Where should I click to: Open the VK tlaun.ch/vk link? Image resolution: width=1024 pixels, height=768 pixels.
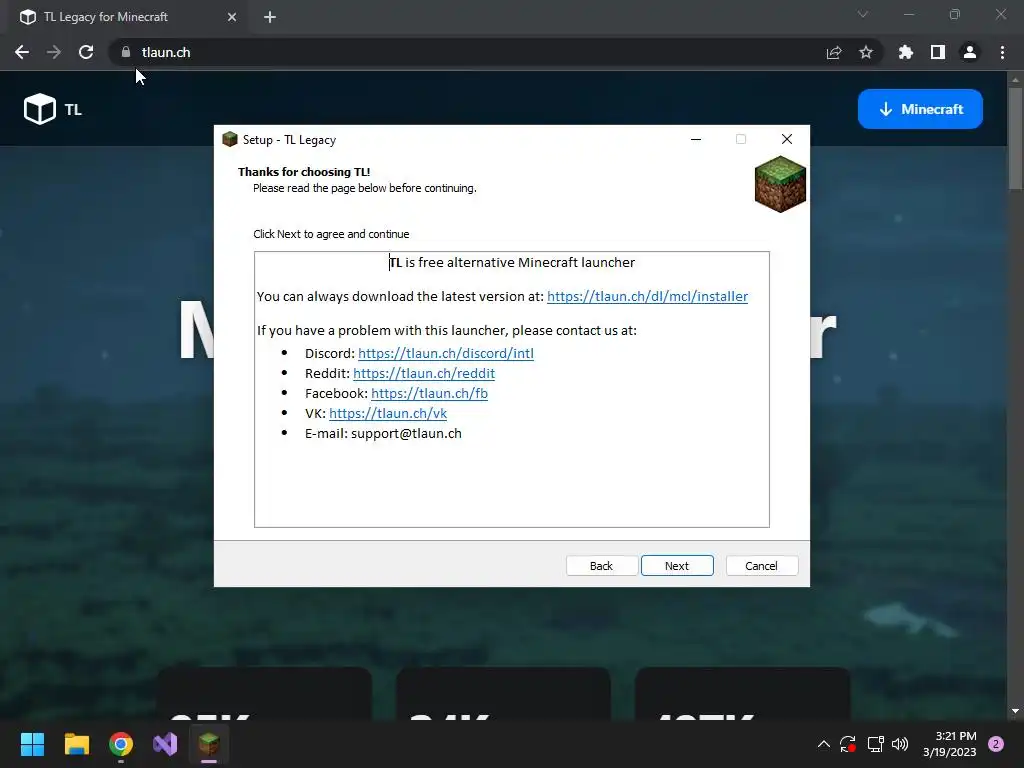tap(388, 413)
